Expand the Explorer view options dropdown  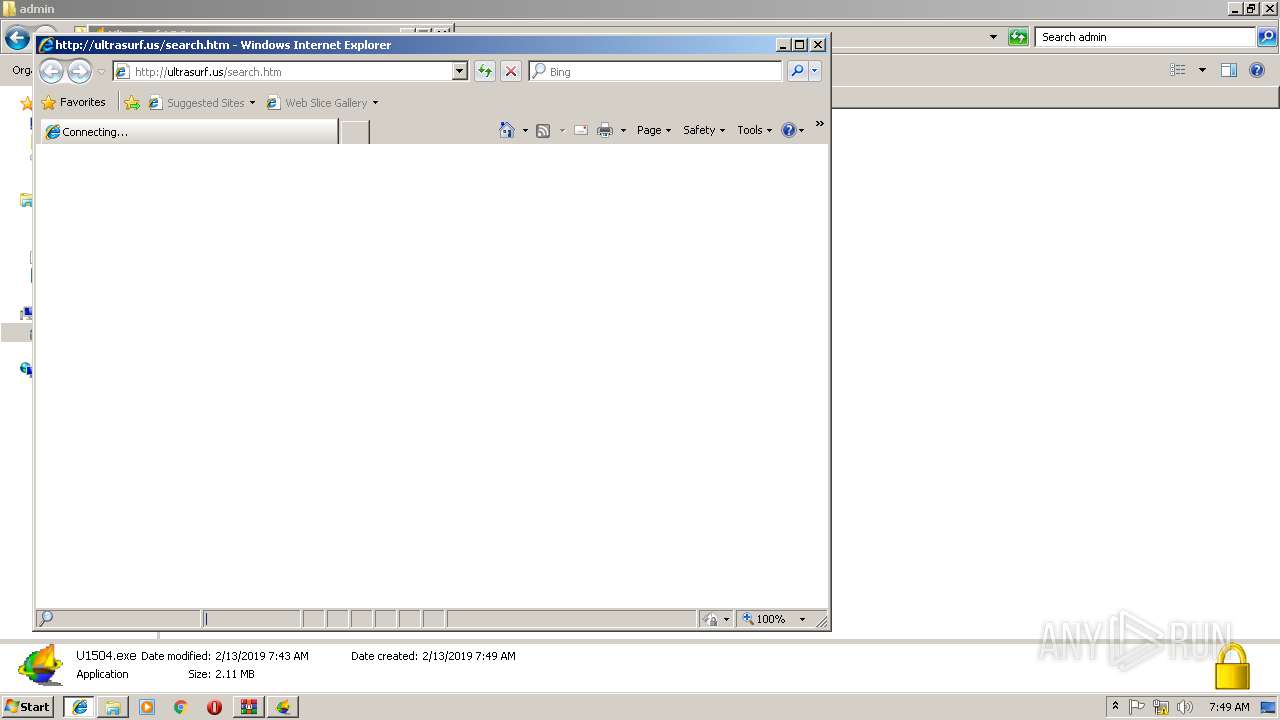click(x=1202, y=70)
